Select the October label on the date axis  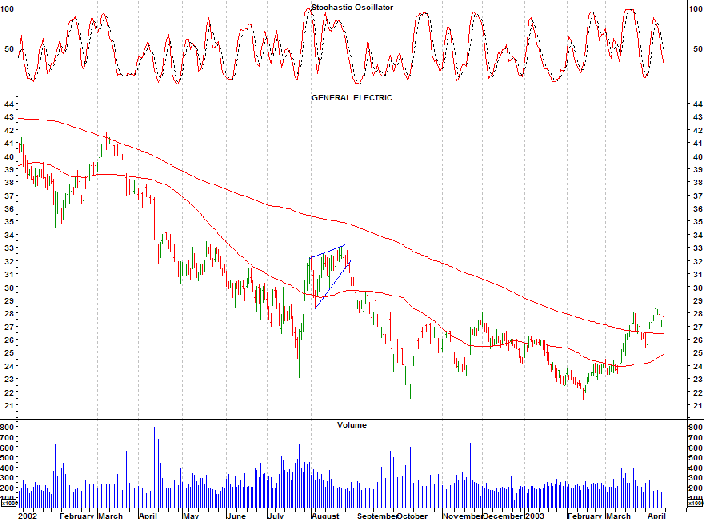[x=412, y=516]
